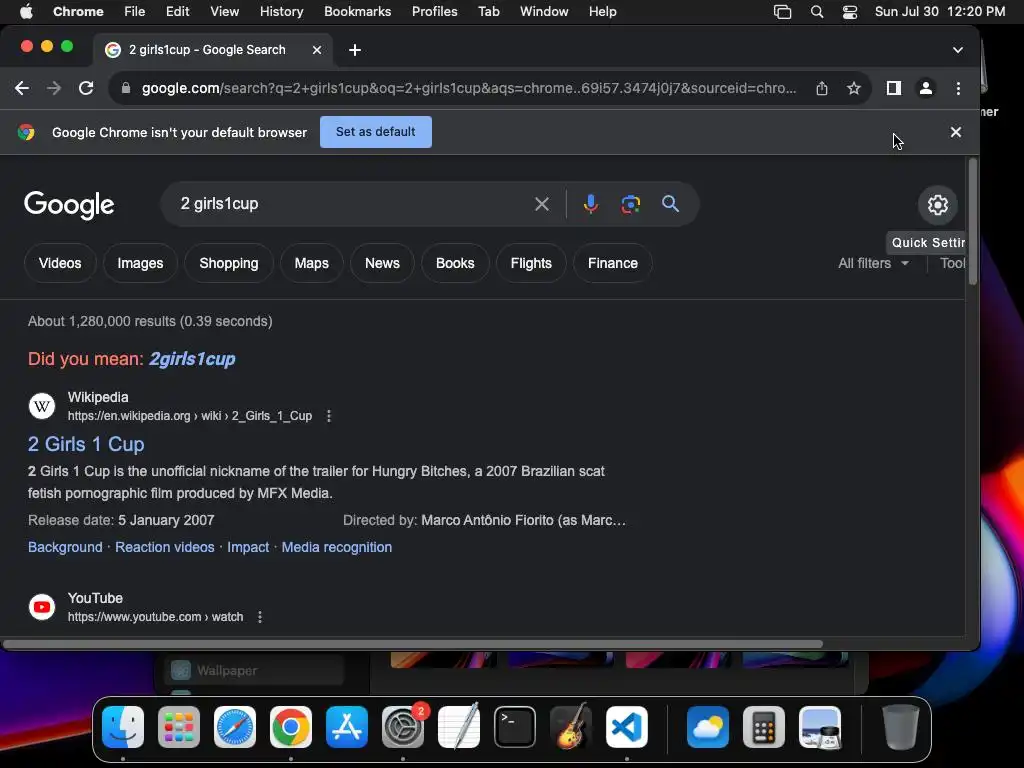Screen dimensions: 1024x768
Task: Open Terminal from the Dock
Action: 515,727
